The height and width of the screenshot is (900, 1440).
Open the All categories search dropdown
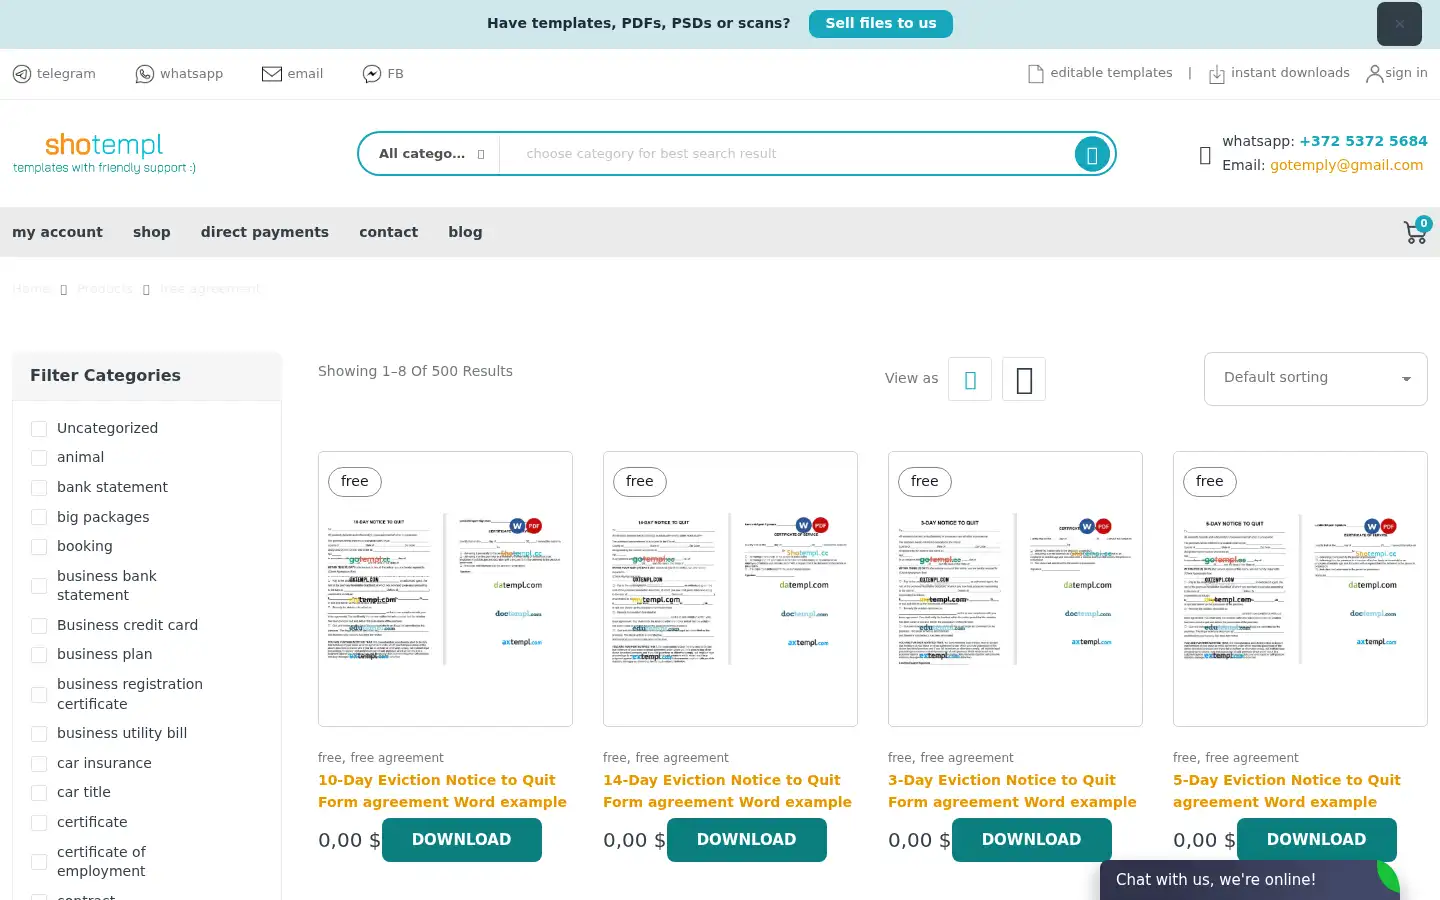[x=431, y=154]
